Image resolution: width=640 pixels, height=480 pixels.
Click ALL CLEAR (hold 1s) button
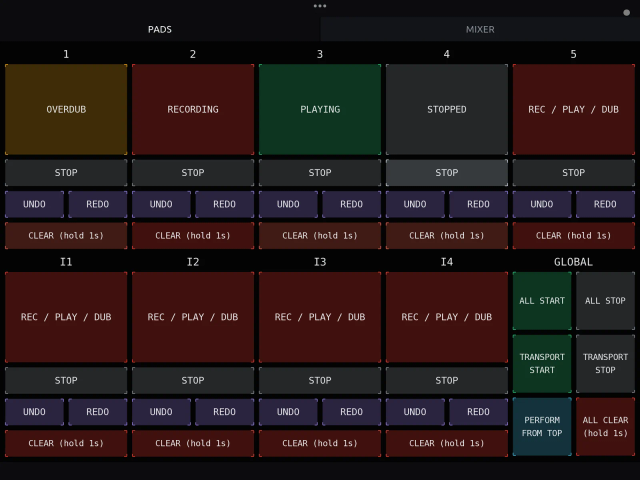[x=605, y=427]
